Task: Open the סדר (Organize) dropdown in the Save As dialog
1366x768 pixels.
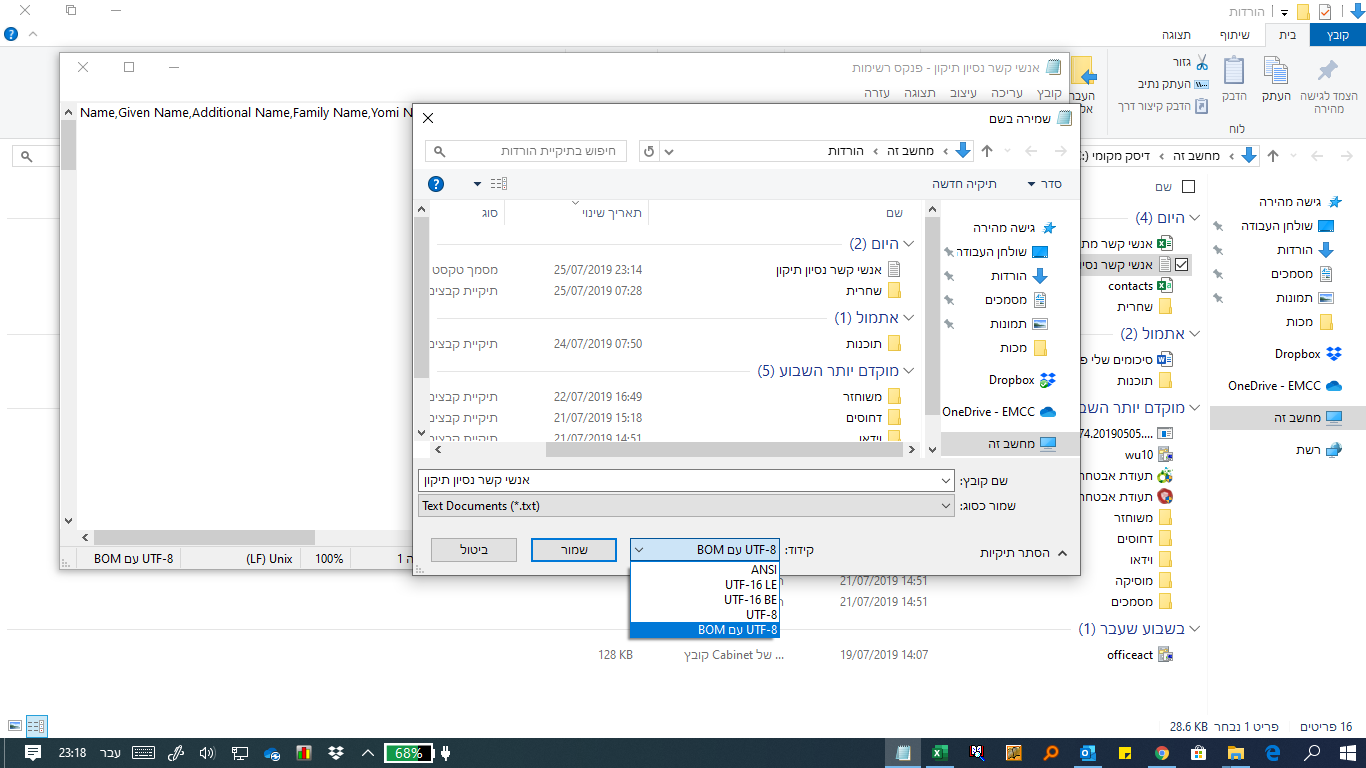Action: [x=1044, y=184]
